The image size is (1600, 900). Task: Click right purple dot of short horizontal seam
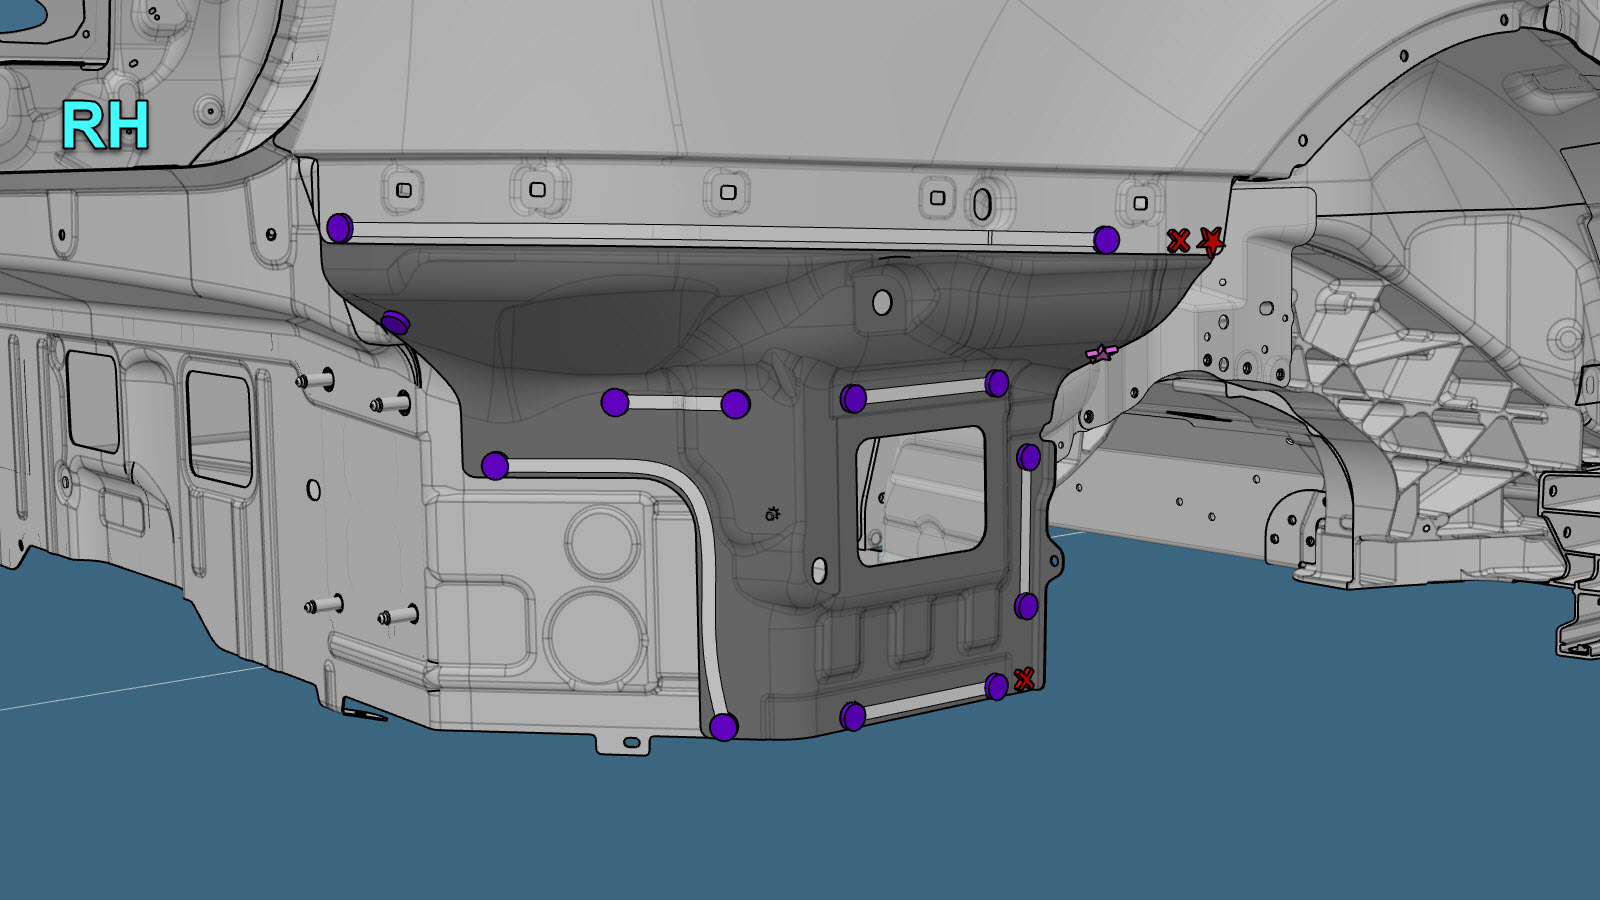click(x=735, y=404)
